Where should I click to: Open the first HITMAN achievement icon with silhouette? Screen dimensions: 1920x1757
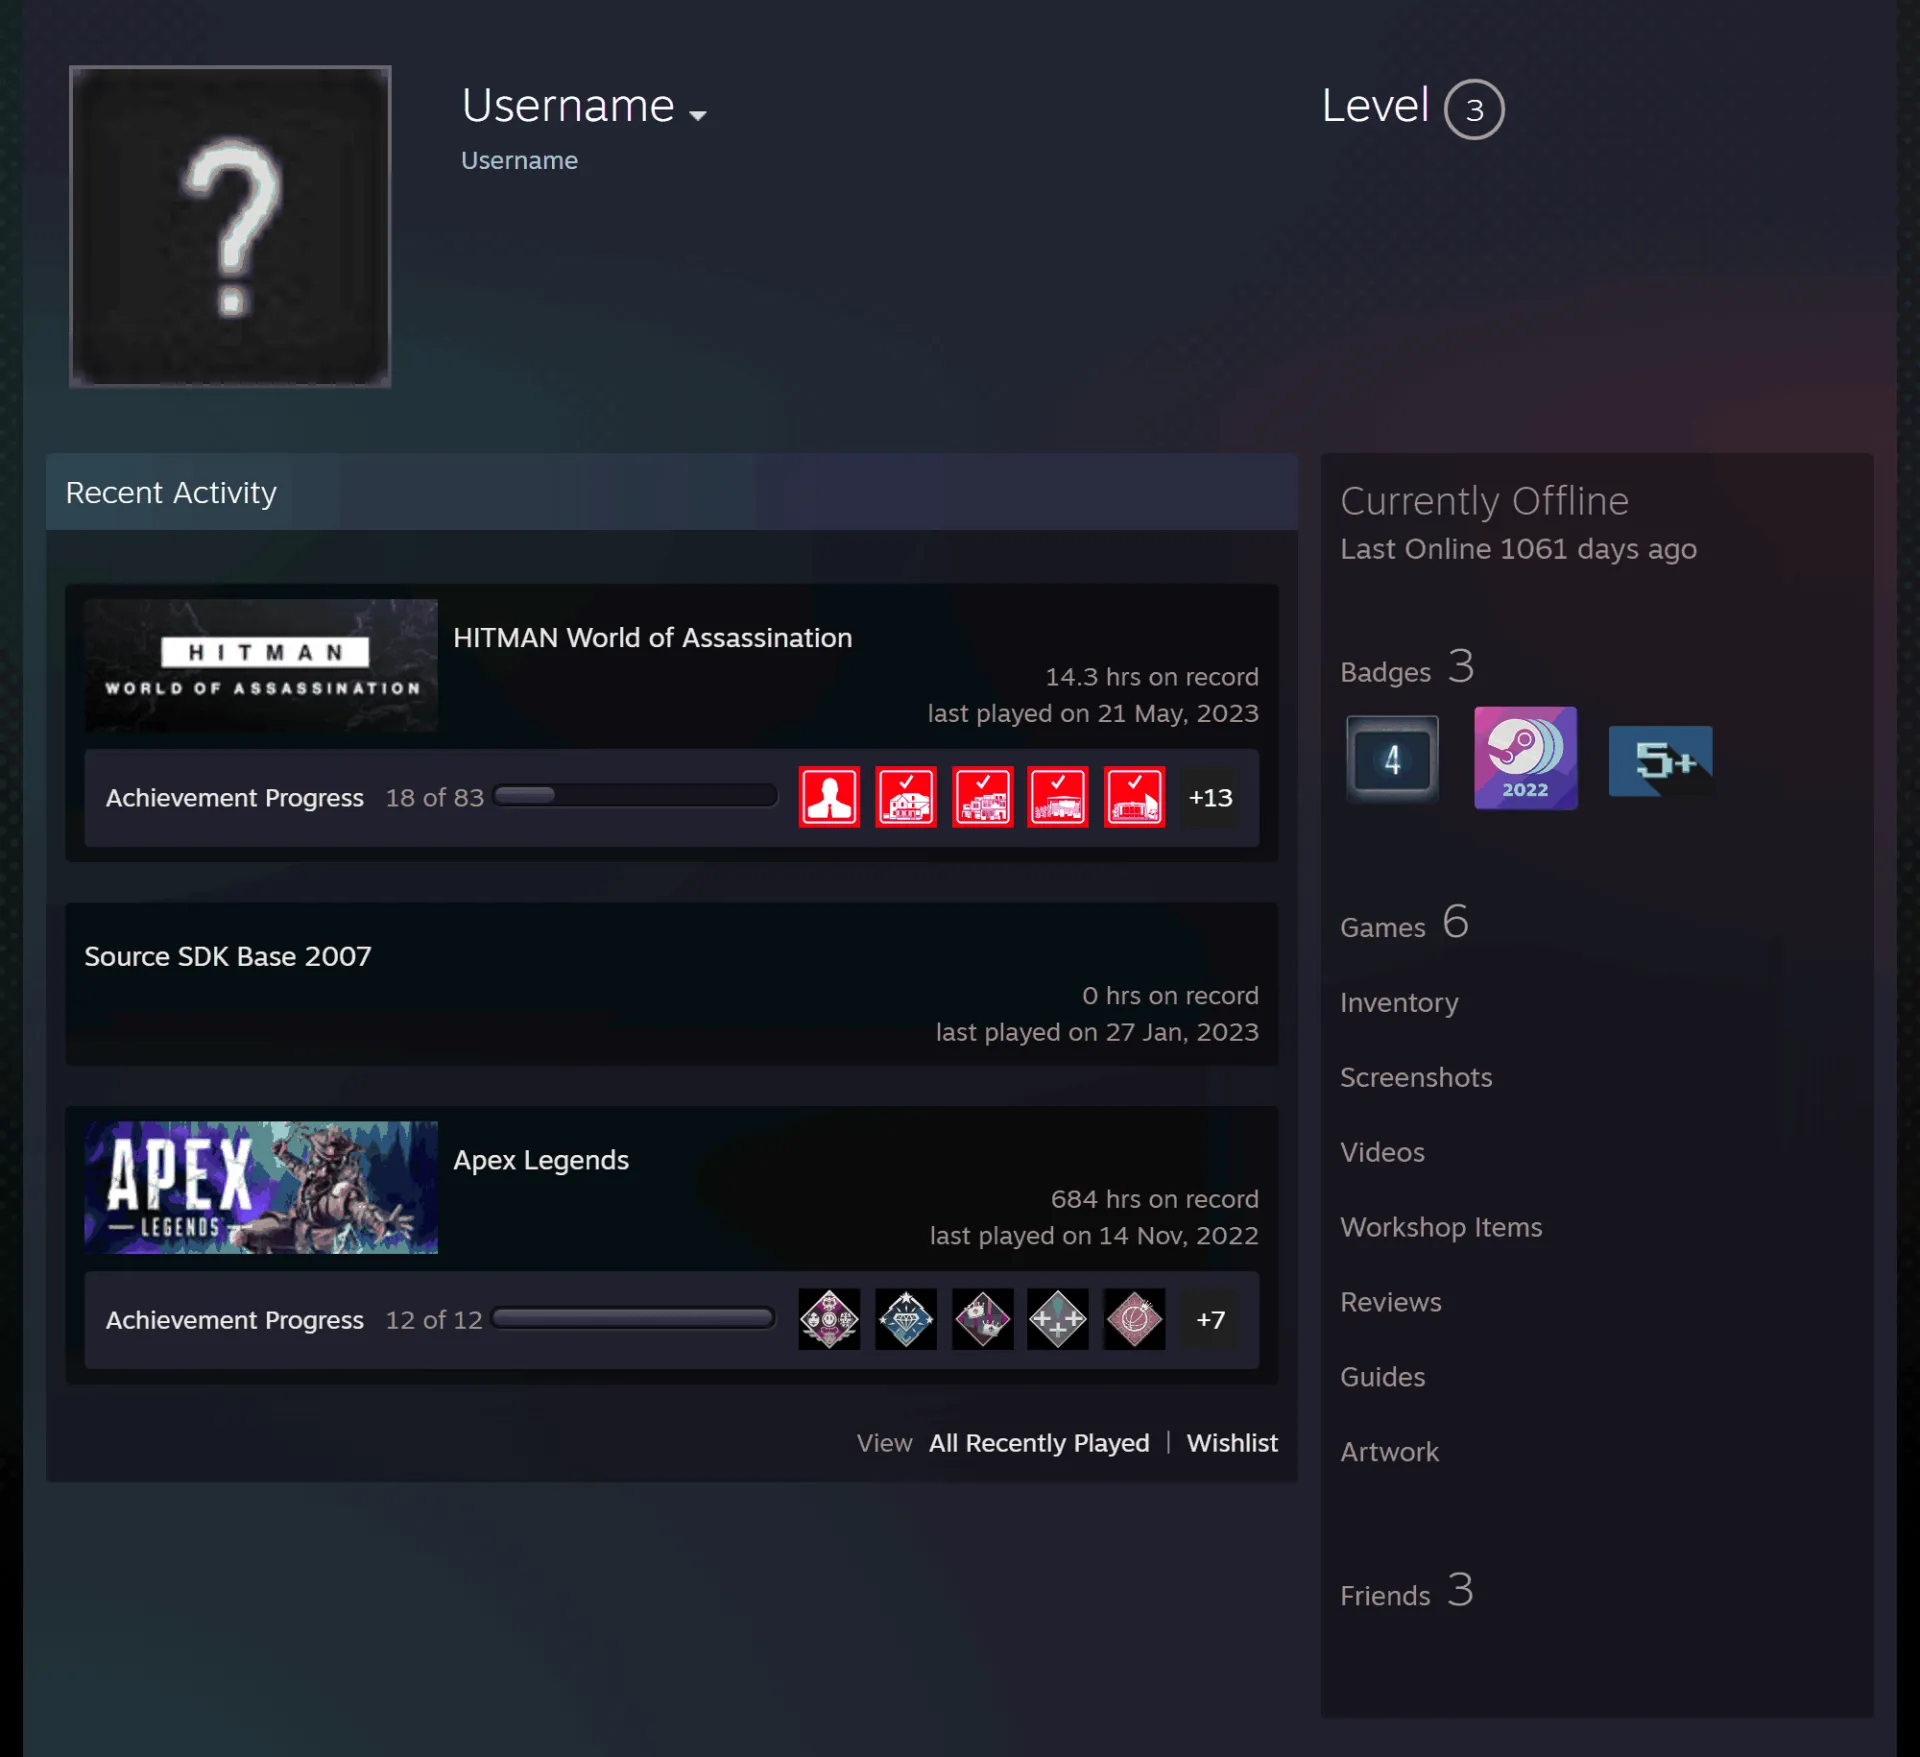(x=829, y=797)
